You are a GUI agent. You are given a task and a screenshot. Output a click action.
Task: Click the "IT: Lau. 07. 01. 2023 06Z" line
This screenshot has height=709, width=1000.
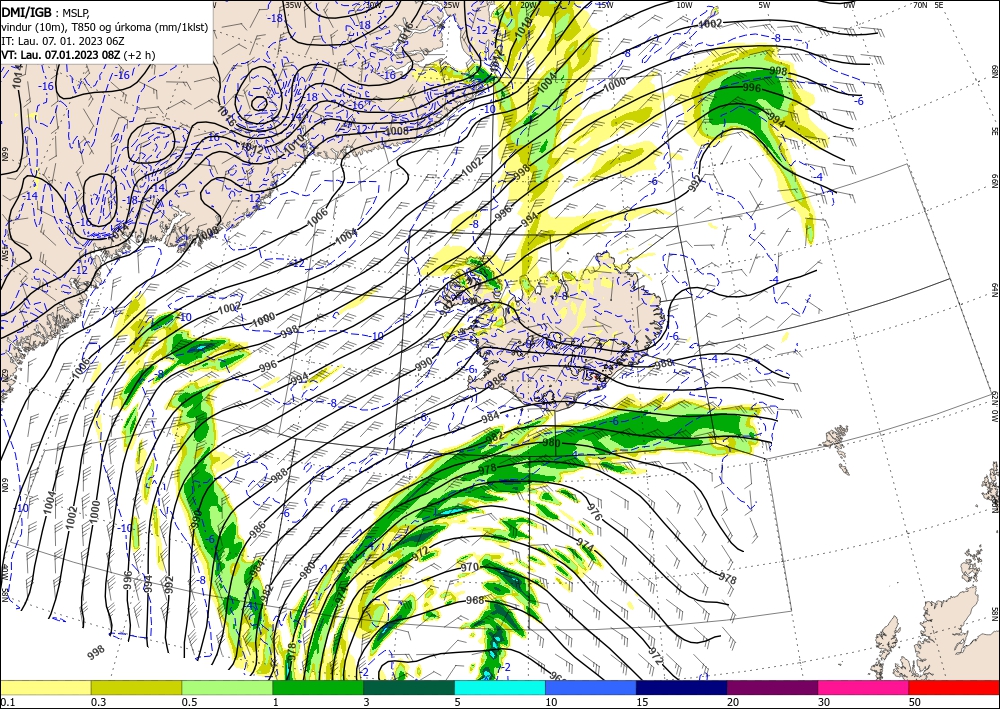pyautogui.click(x=62, y=41)
